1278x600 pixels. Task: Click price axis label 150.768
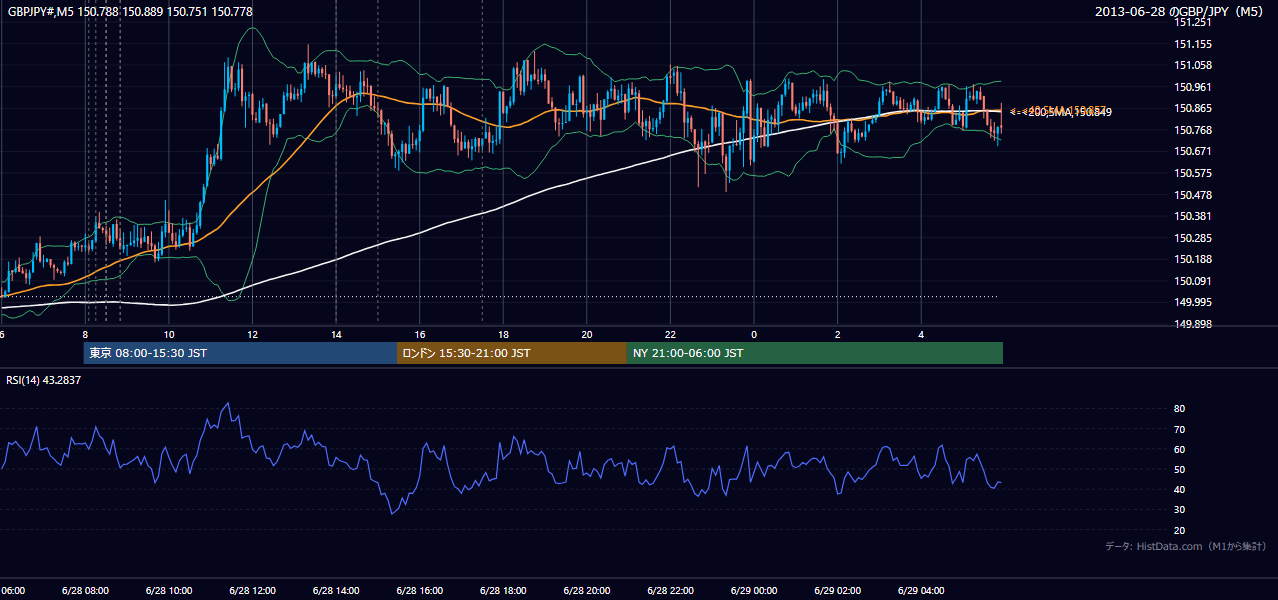coord(1194,130)
